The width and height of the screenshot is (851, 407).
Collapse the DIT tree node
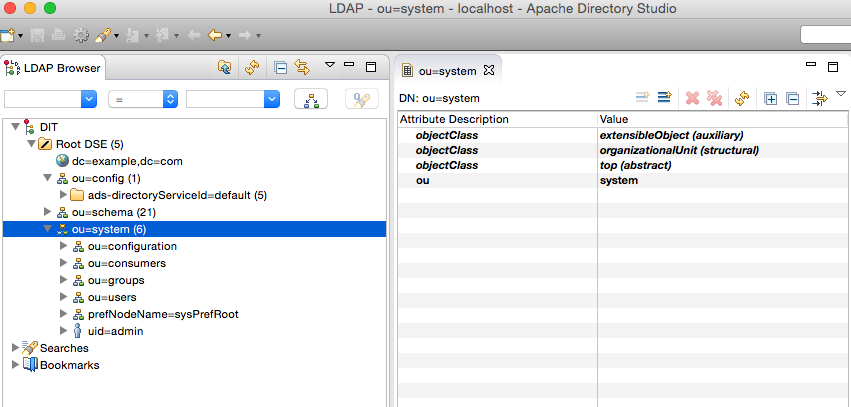[x=15, y=127]
